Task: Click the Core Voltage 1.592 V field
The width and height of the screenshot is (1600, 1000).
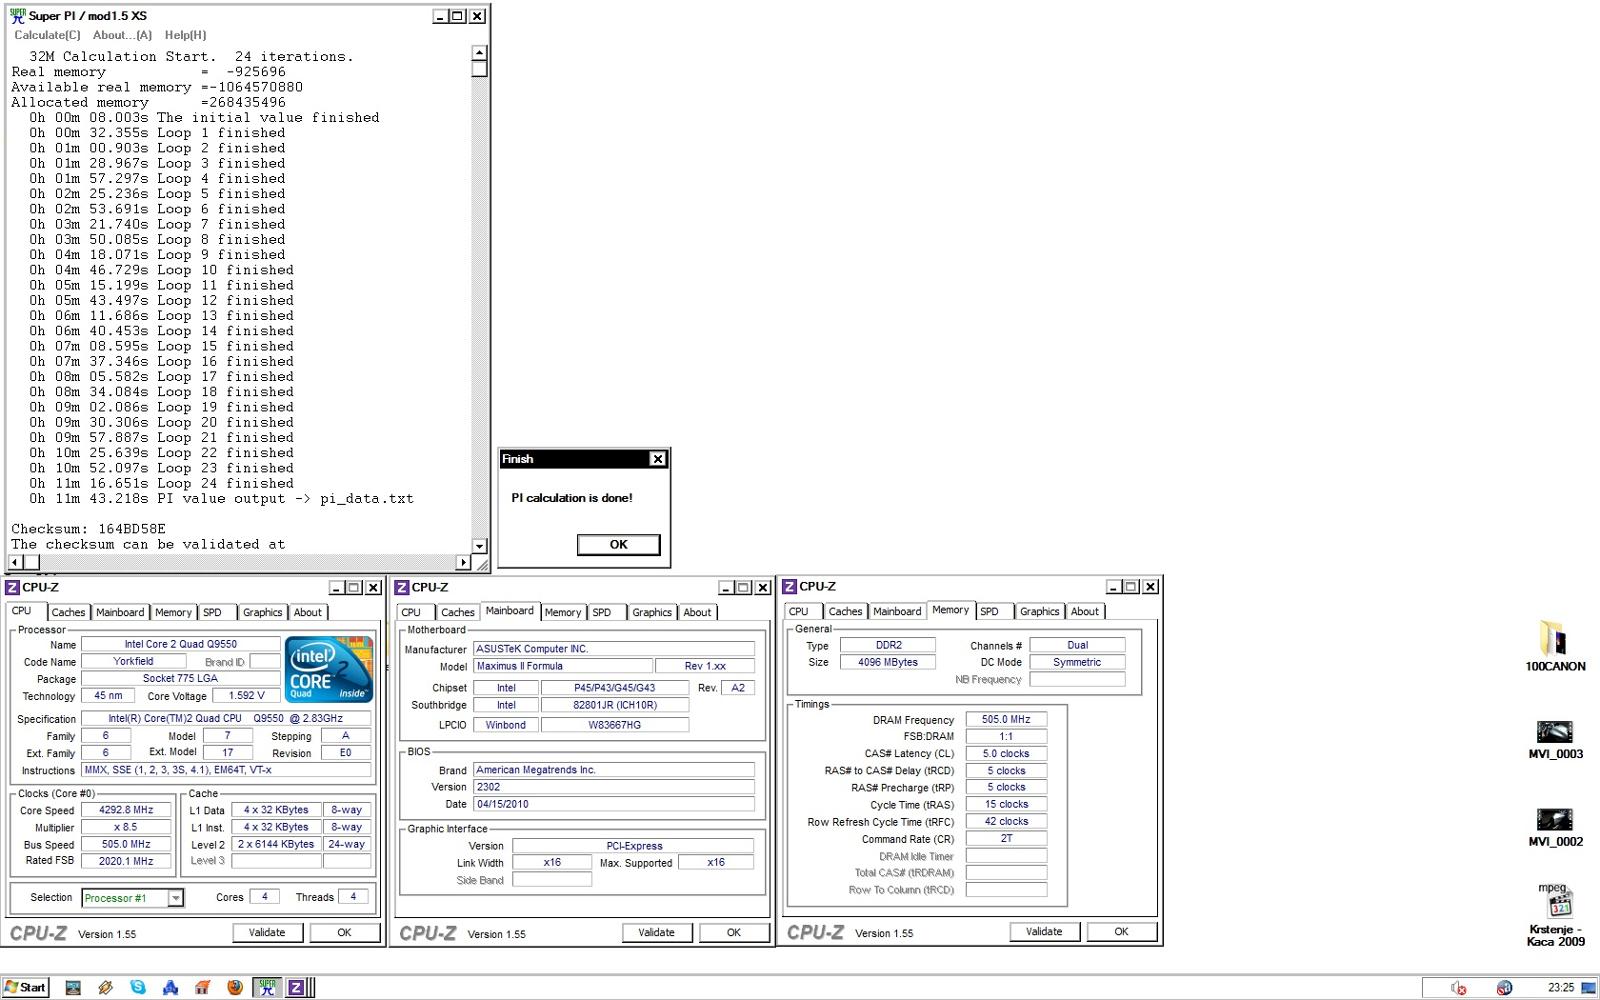Action: tap(247, 695)
